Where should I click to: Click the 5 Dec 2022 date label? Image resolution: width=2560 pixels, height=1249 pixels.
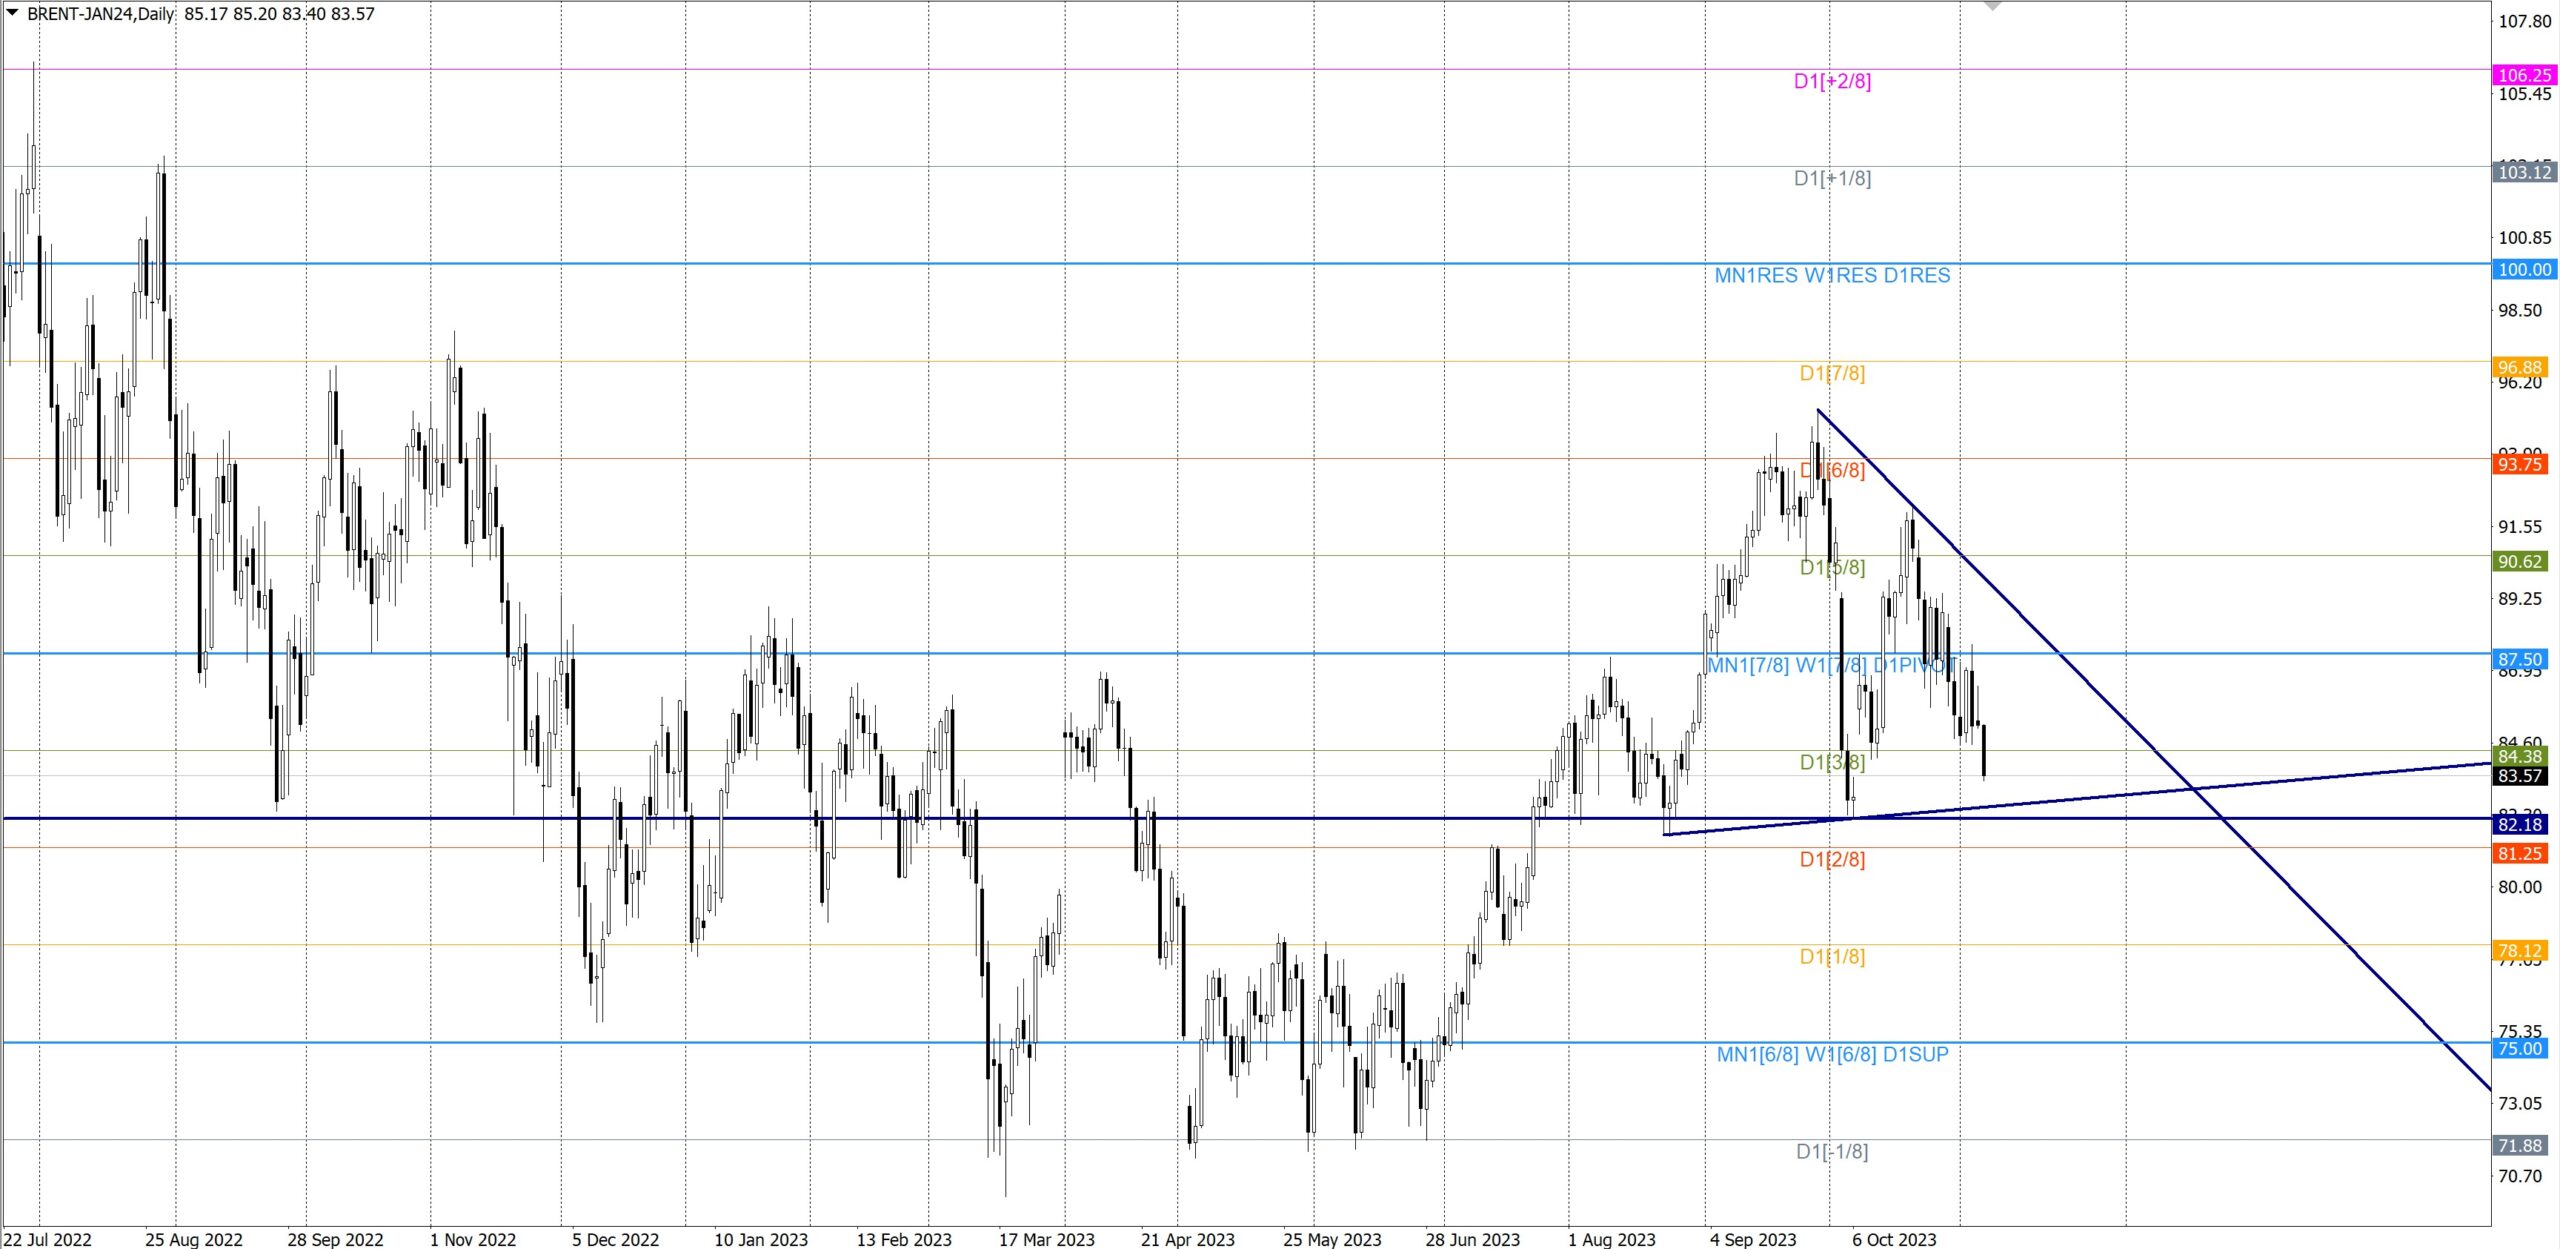coord(615,1239)
